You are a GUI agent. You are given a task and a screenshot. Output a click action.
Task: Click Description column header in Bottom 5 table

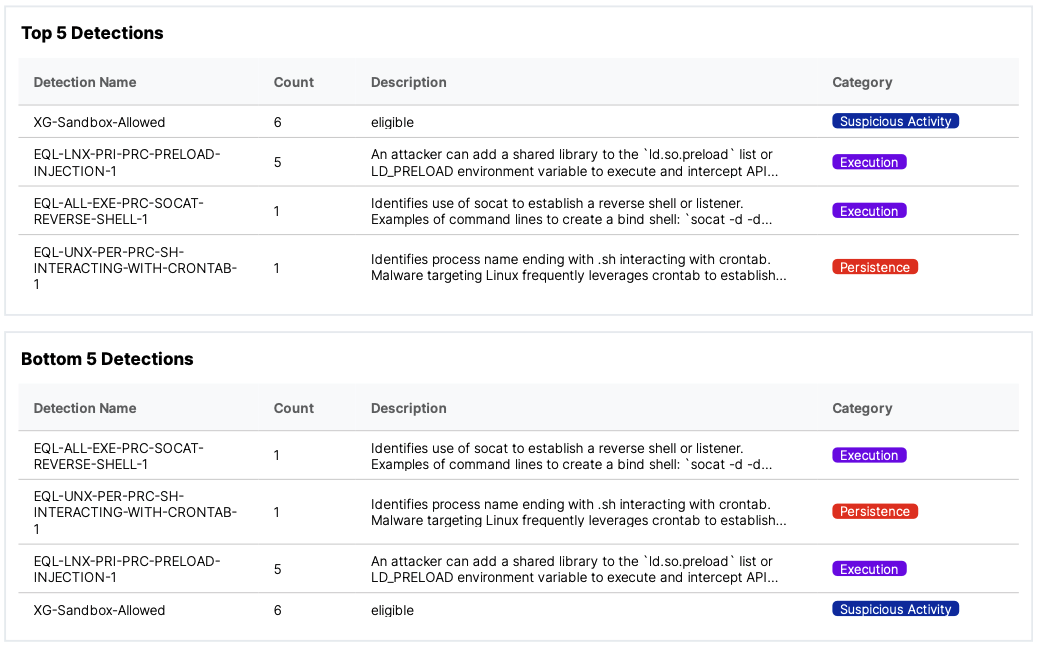click(x=408, y=408)
